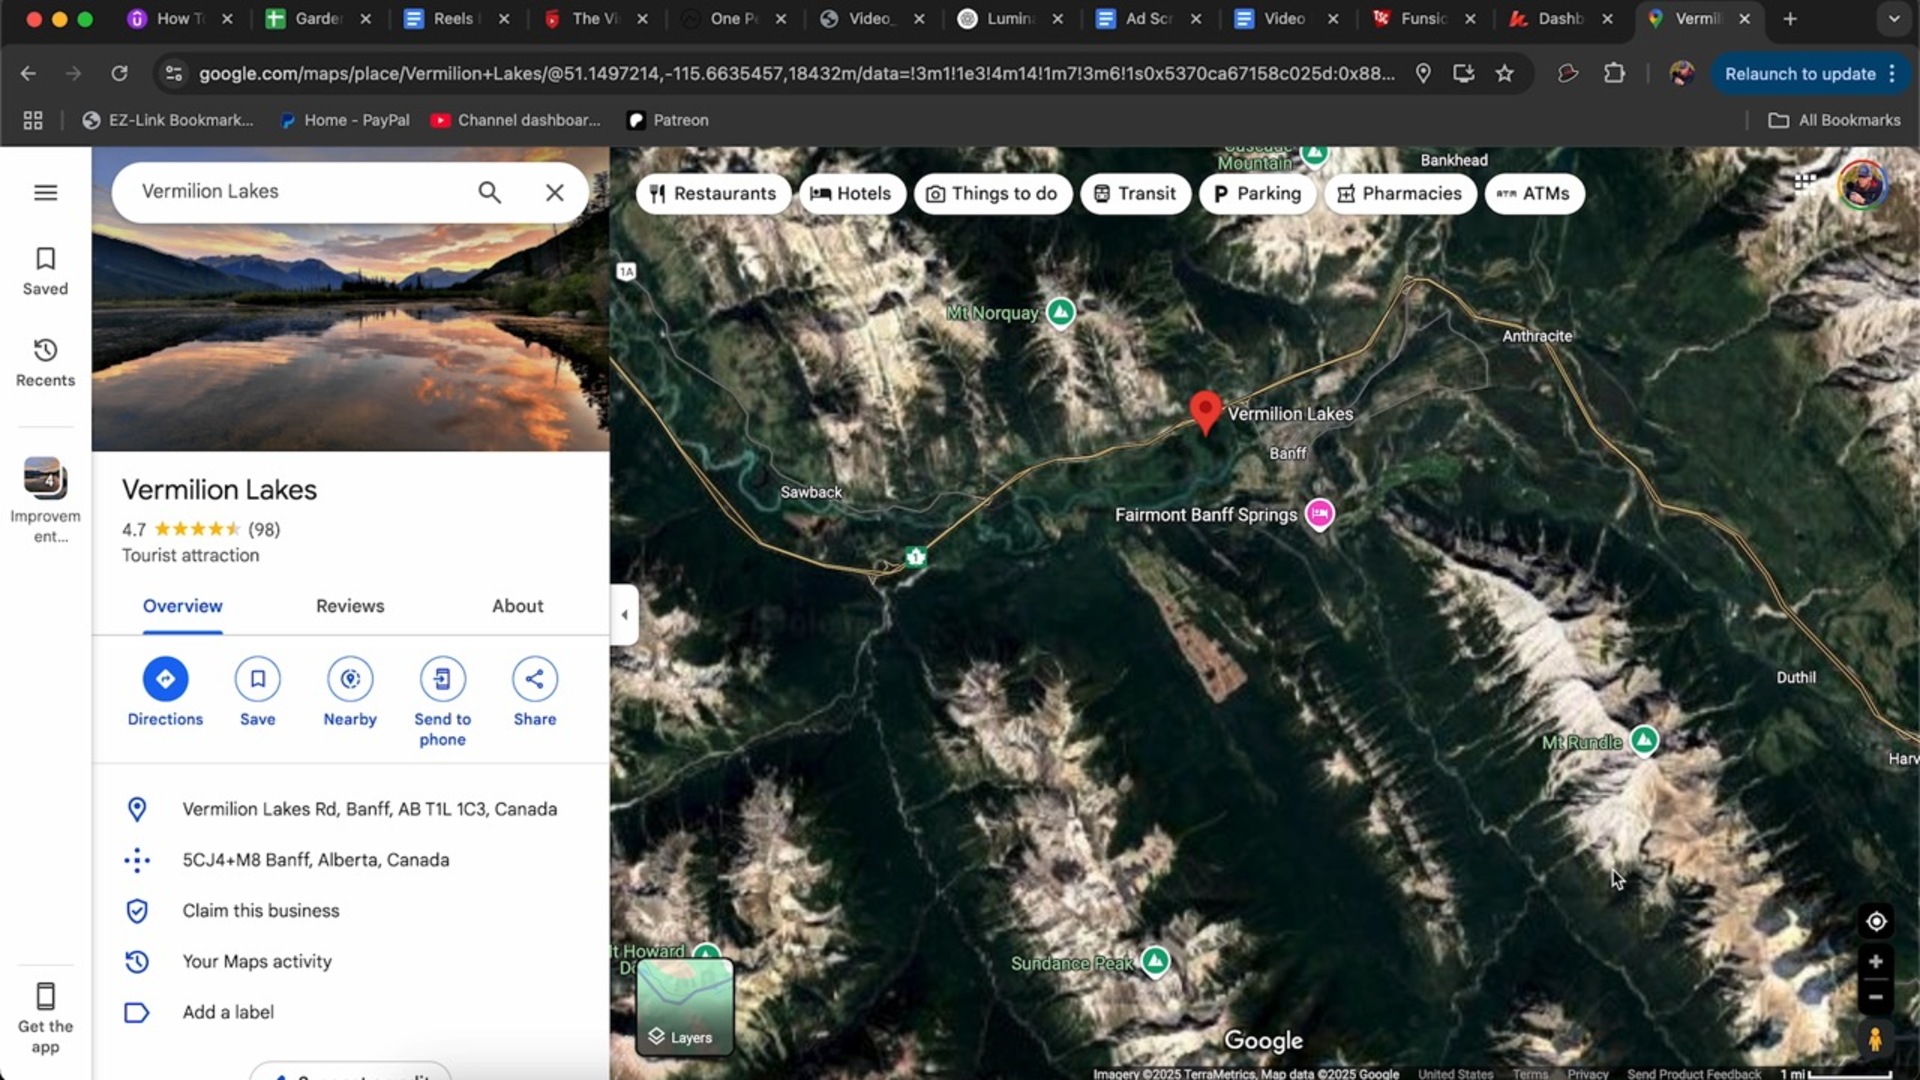
Task: Reload the Google Maps page
Action: tap(119, 73)
